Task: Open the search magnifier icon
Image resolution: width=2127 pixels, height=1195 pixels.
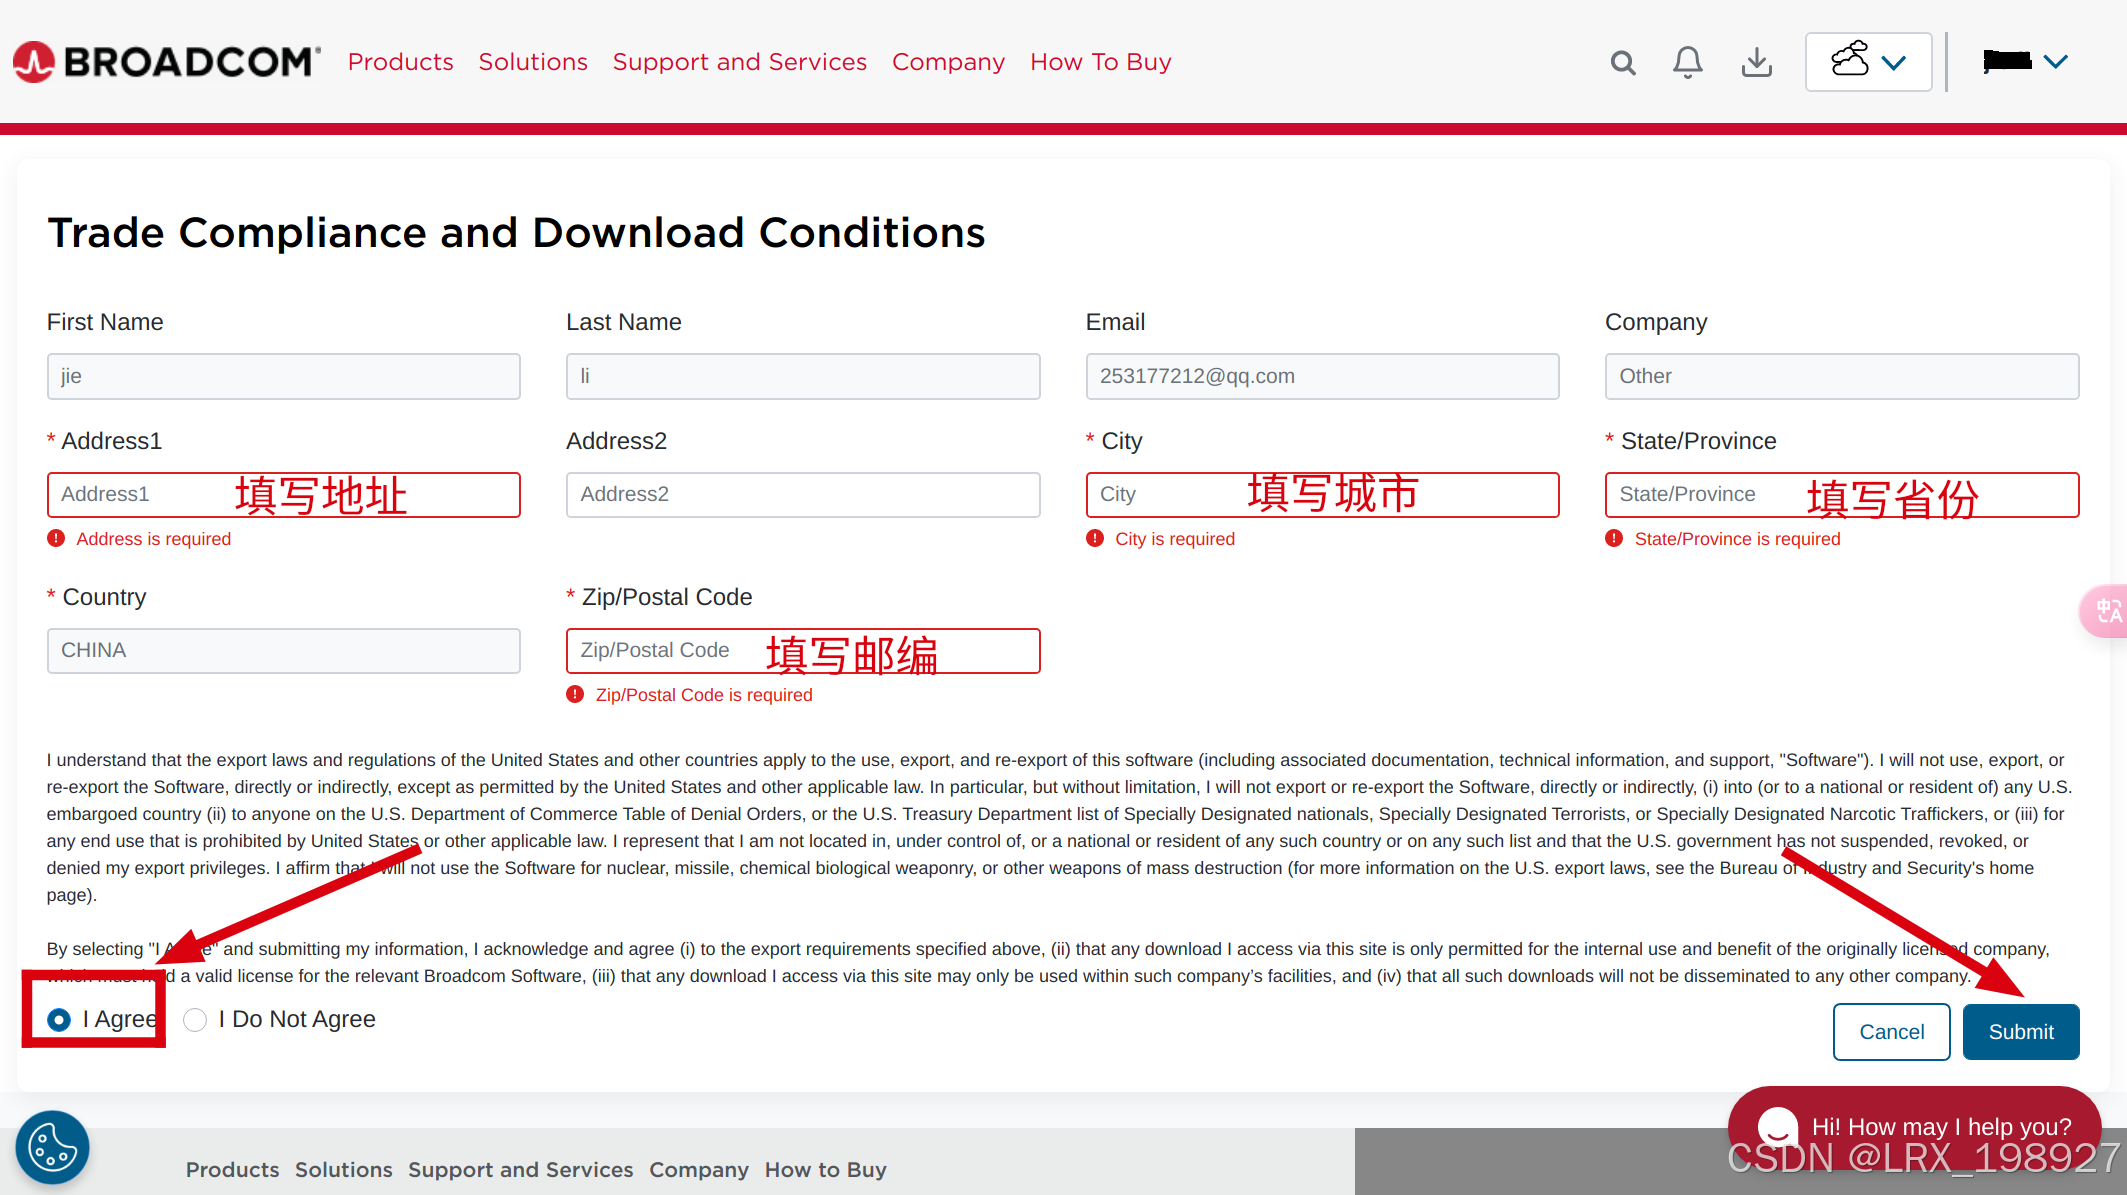Action: click(1623, 63)
